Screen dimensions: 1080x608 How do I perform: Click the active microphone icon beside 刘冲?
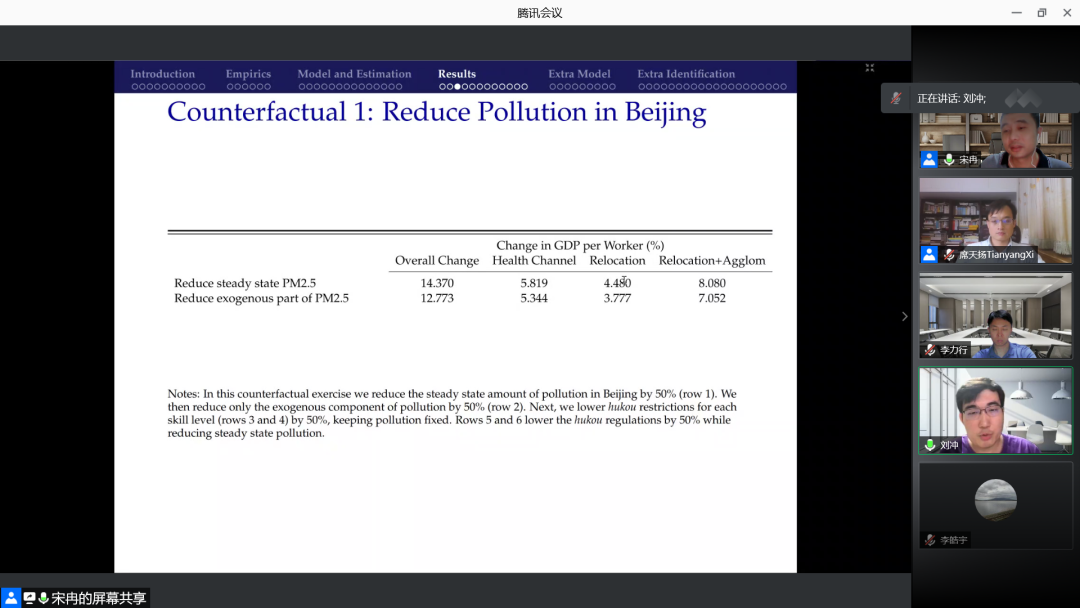930,445
